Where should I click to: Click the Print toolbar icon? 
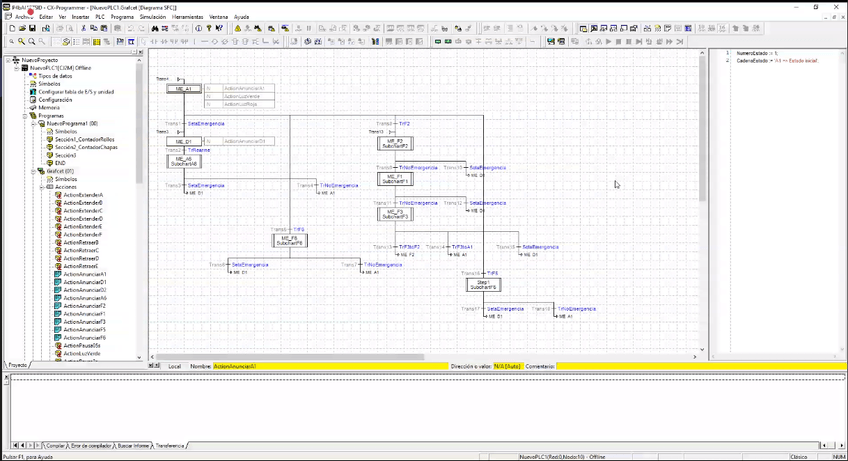62,29
